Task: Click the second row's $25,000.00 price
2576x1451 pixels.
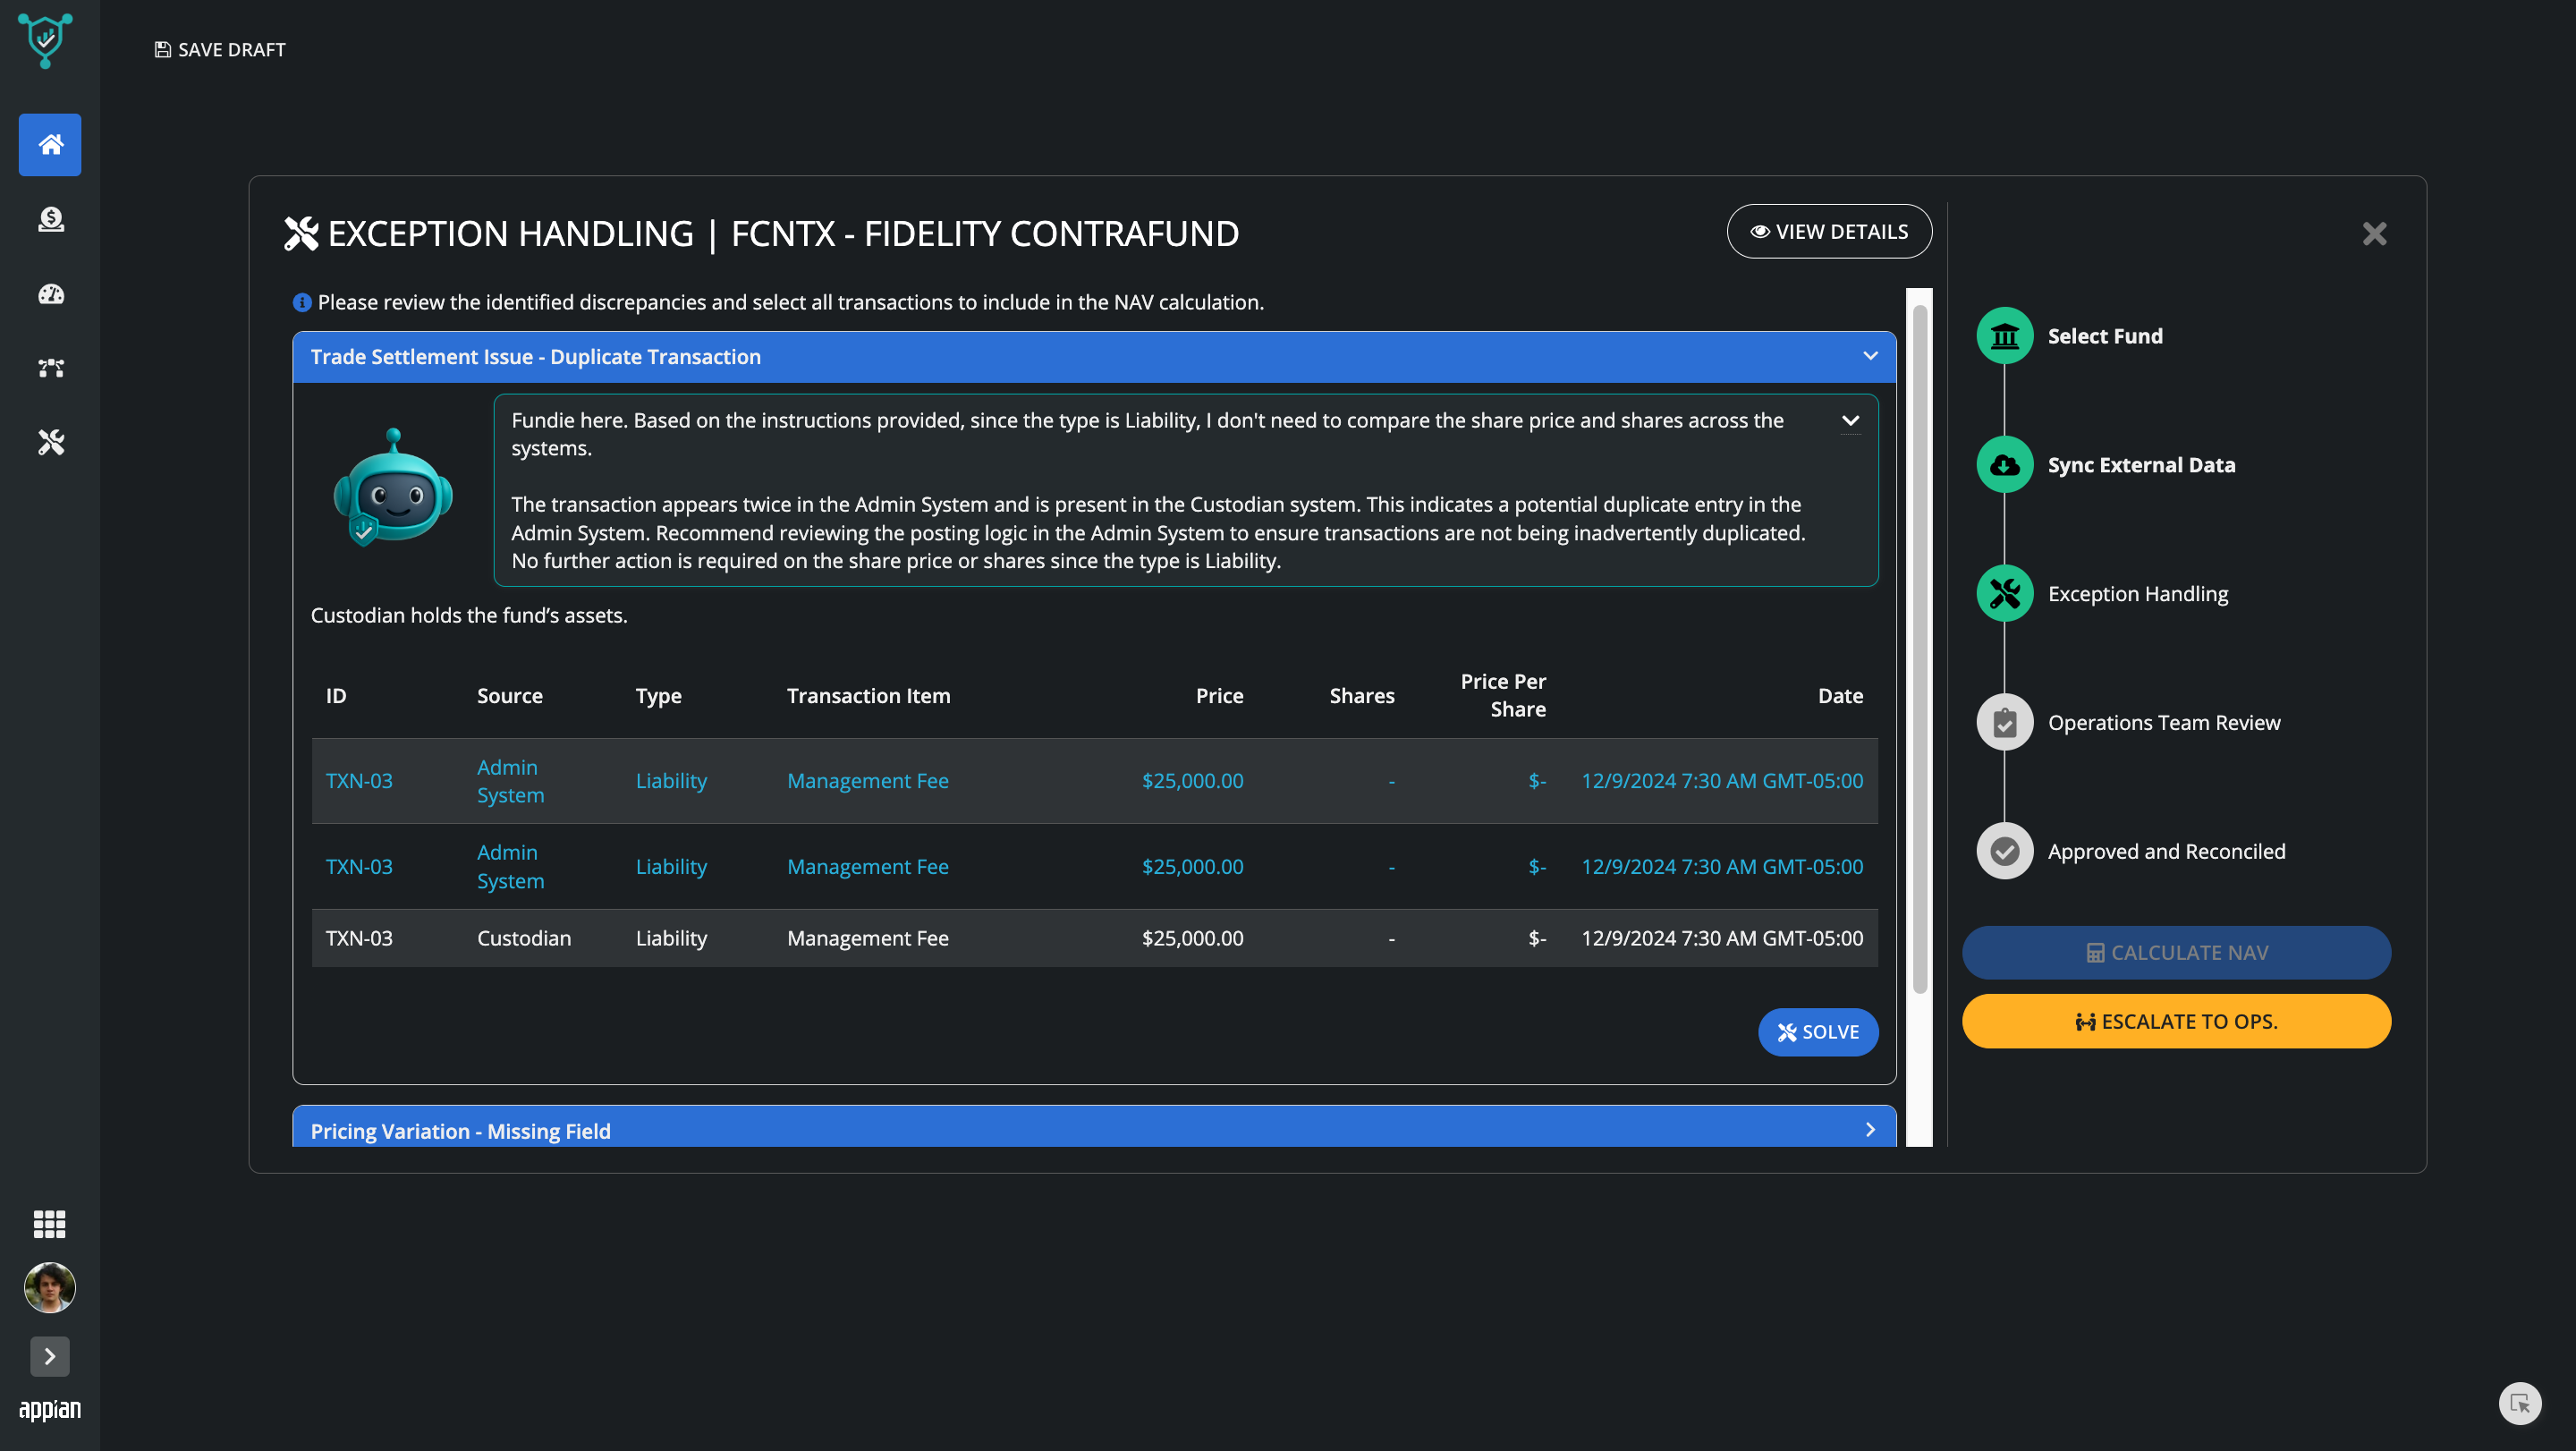Action: pyautogui.click(x=1192, y=866)
